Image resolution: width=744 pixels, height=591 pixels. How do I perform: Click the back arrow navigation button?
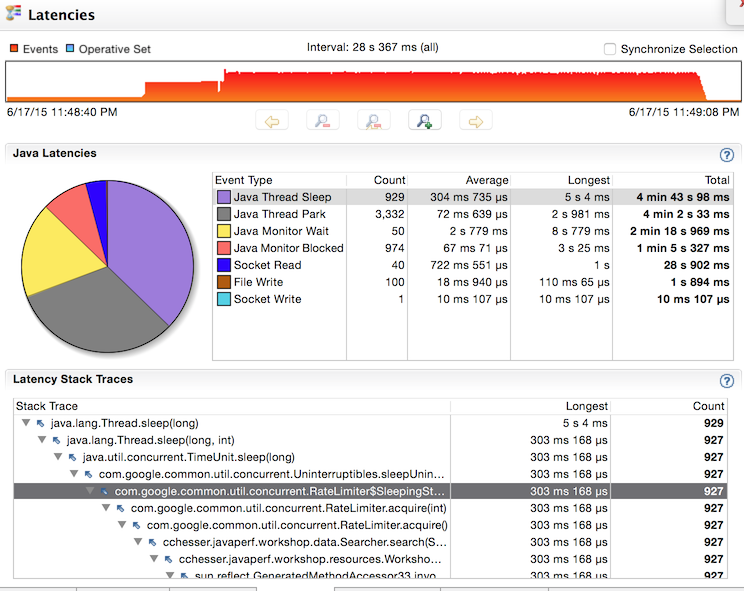pos(272,121)
